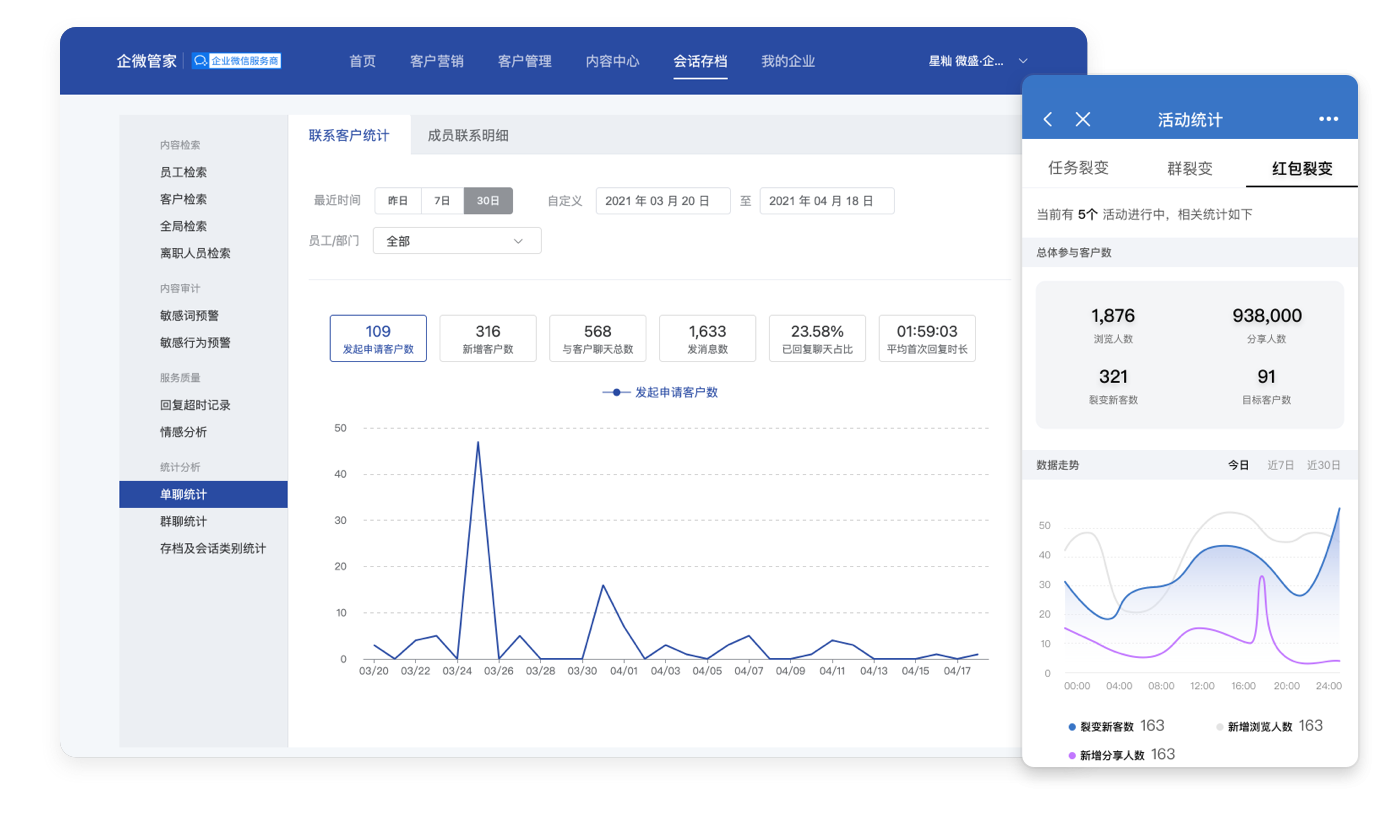1400x816 pixels.
Task: Select the 昨日 time range option
Action: 398,201
